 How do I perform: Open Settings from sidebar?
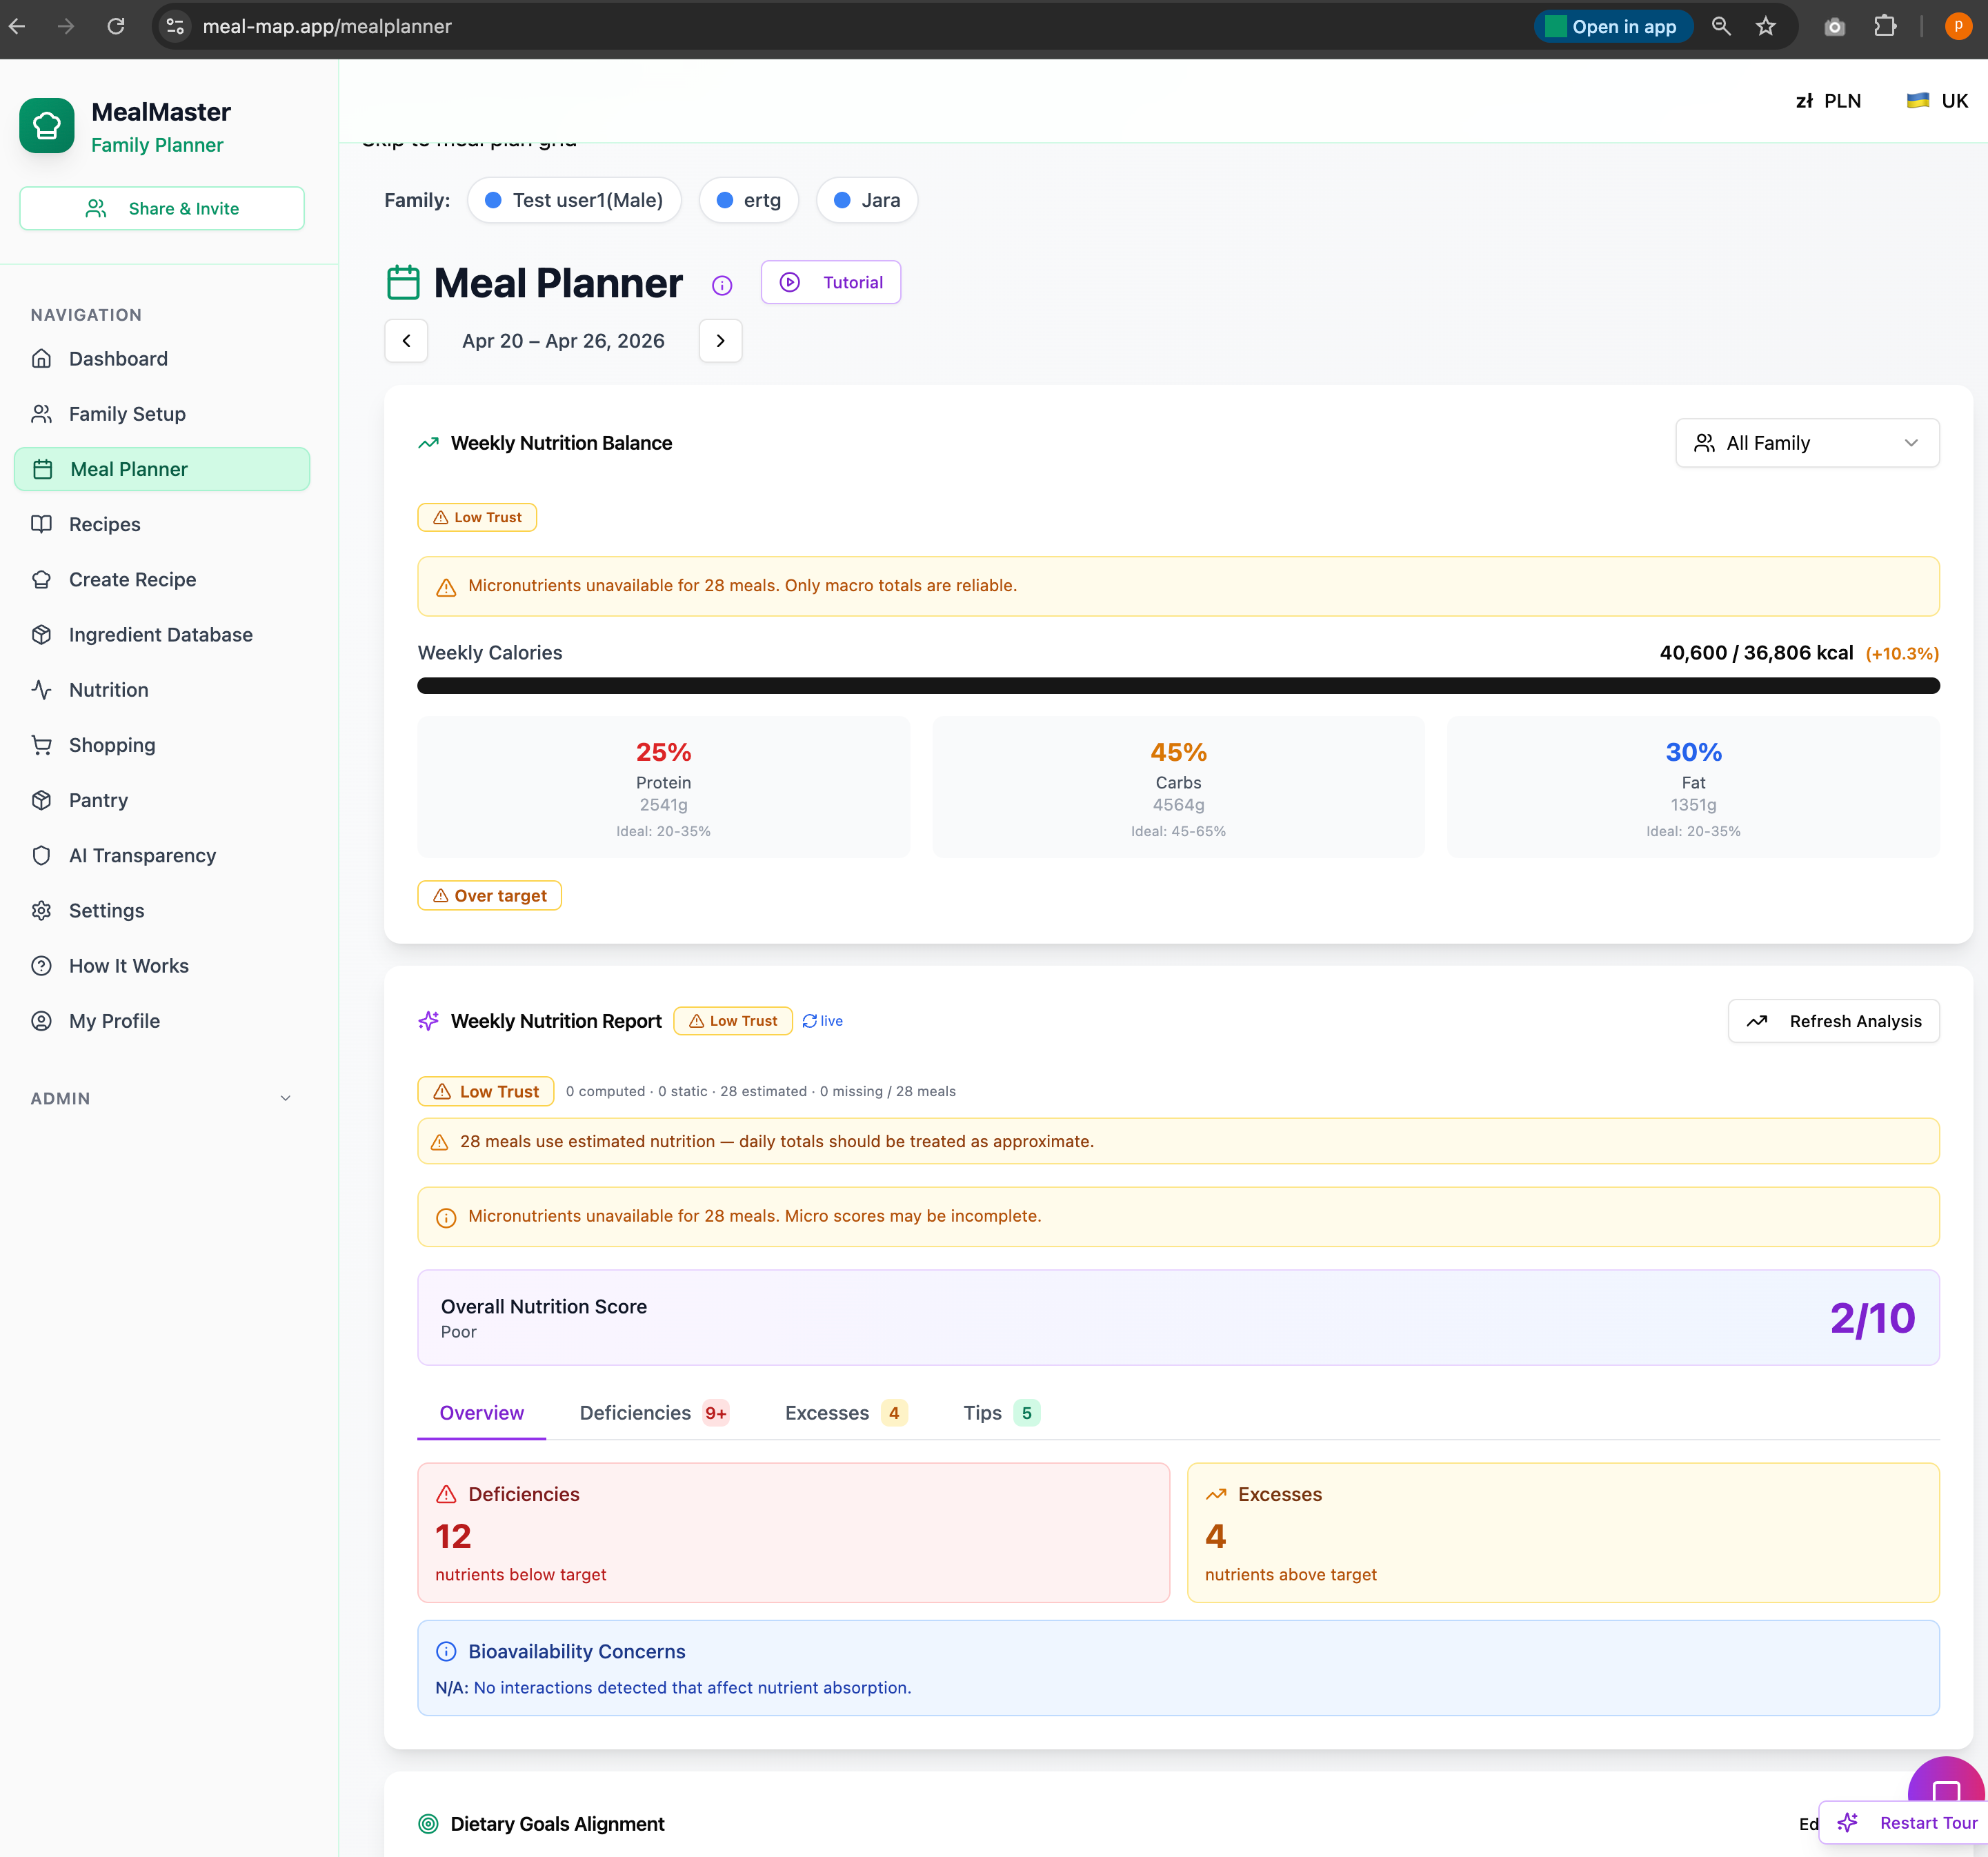click(162, 911)
